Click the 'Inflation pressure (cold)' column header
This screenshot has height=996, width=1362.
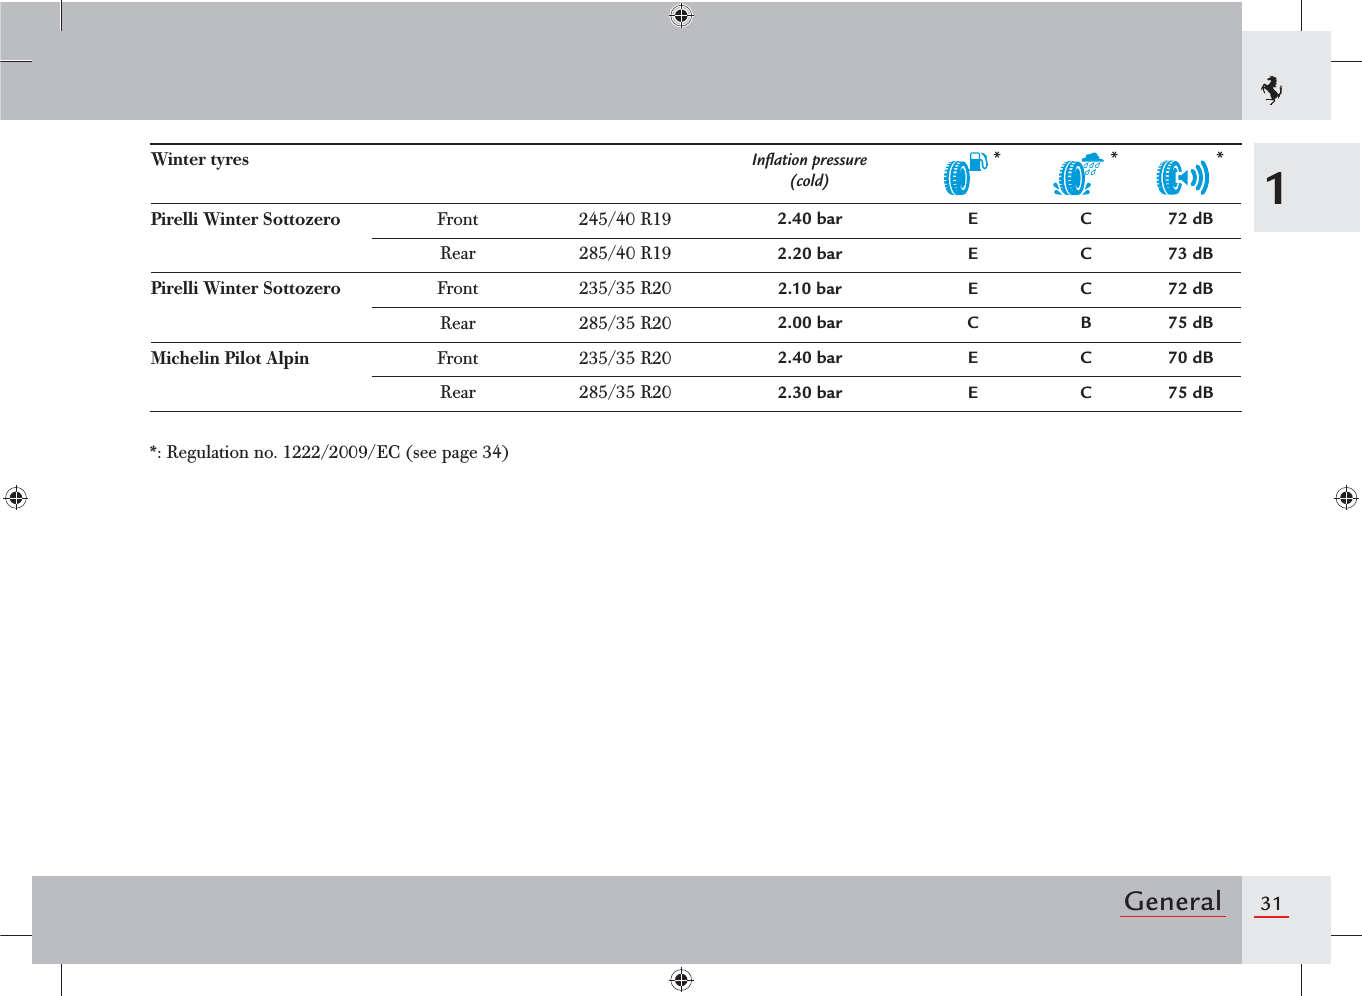tap(809, 170)
